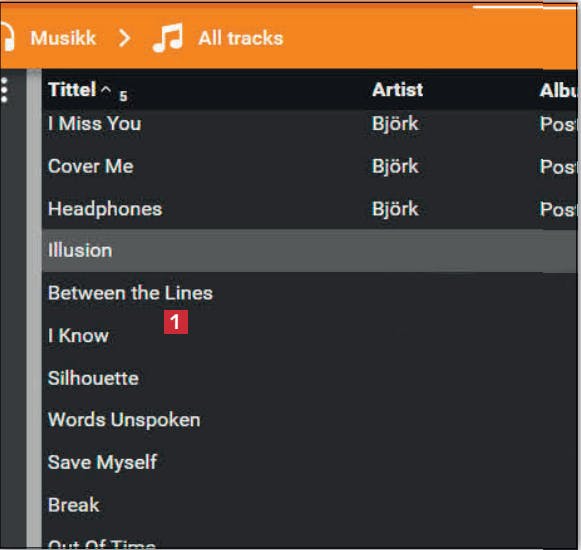Select the Headphones track row
This screenshot has height=550, width=581.
(309, 209)
